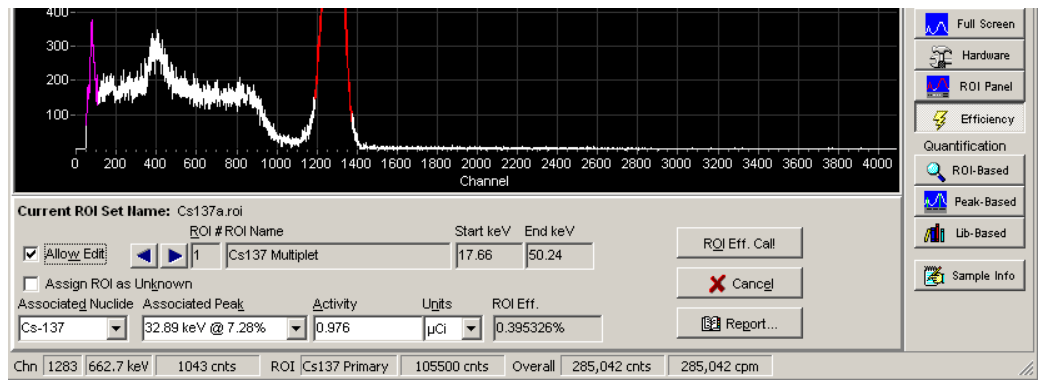The width and height of the screenshot is (1046, 389).
Task: Click channel number 1283 in status bar
Action: (x=62, y=366)
